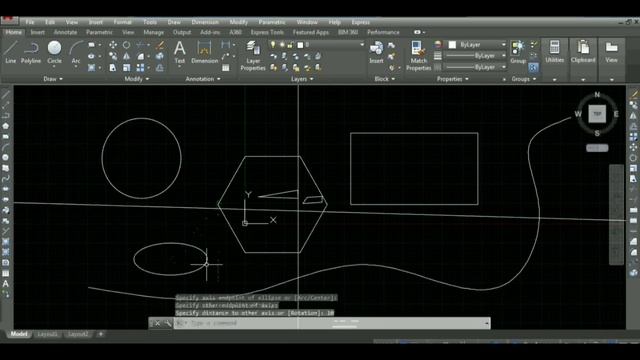Click Match Properties tool
The height and width of the screenshot is (360, 640).
418,56
